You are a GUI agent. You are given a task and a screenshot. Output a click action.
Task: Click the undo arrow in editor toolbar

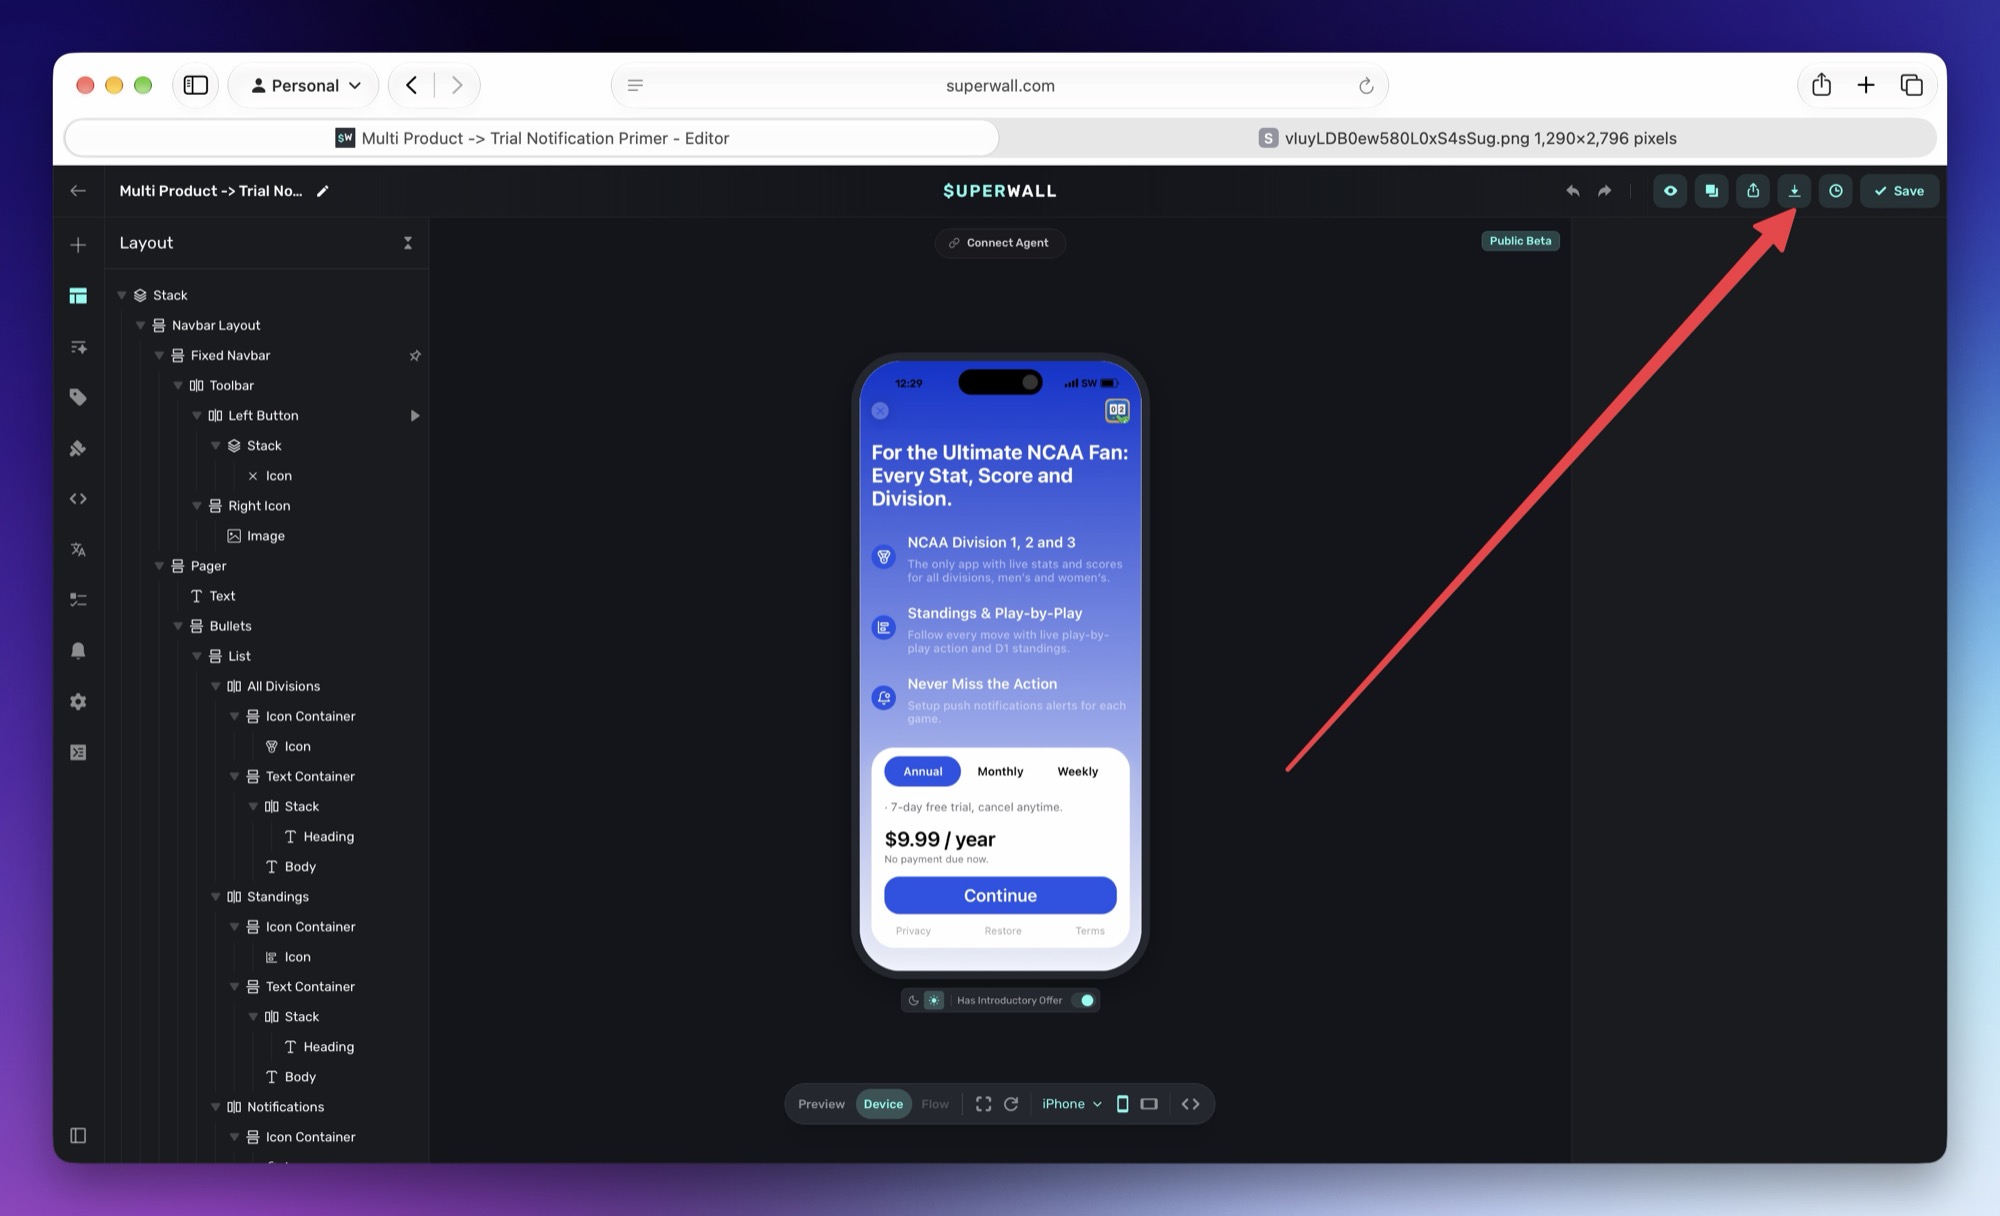tap(1573, 191)
